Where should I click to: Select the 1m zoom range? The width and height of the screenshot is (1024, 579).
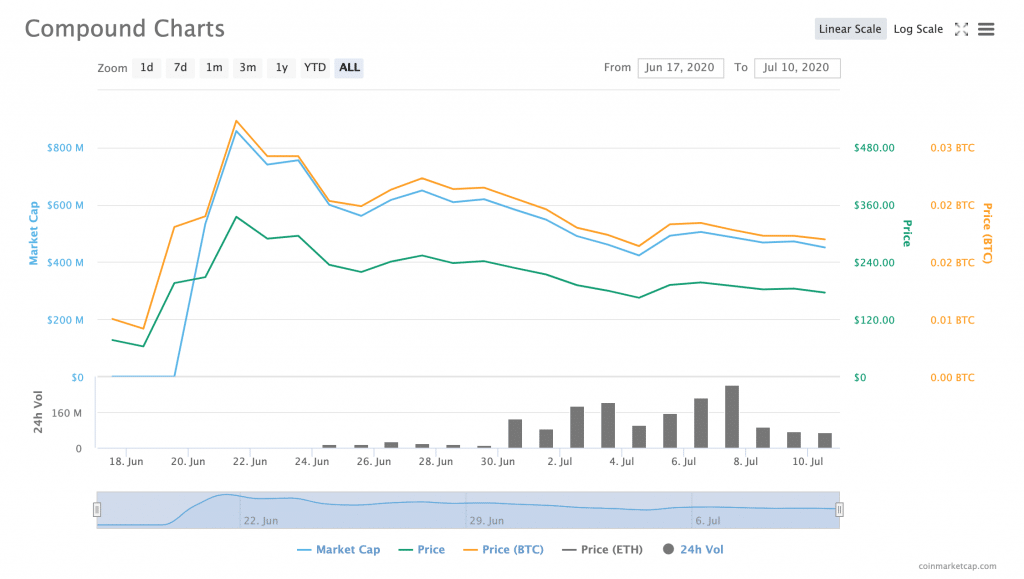[214, 68]
